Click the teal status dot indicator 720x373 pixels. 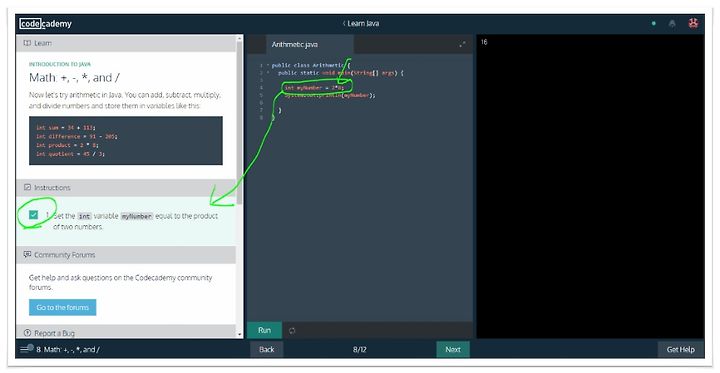654,23
